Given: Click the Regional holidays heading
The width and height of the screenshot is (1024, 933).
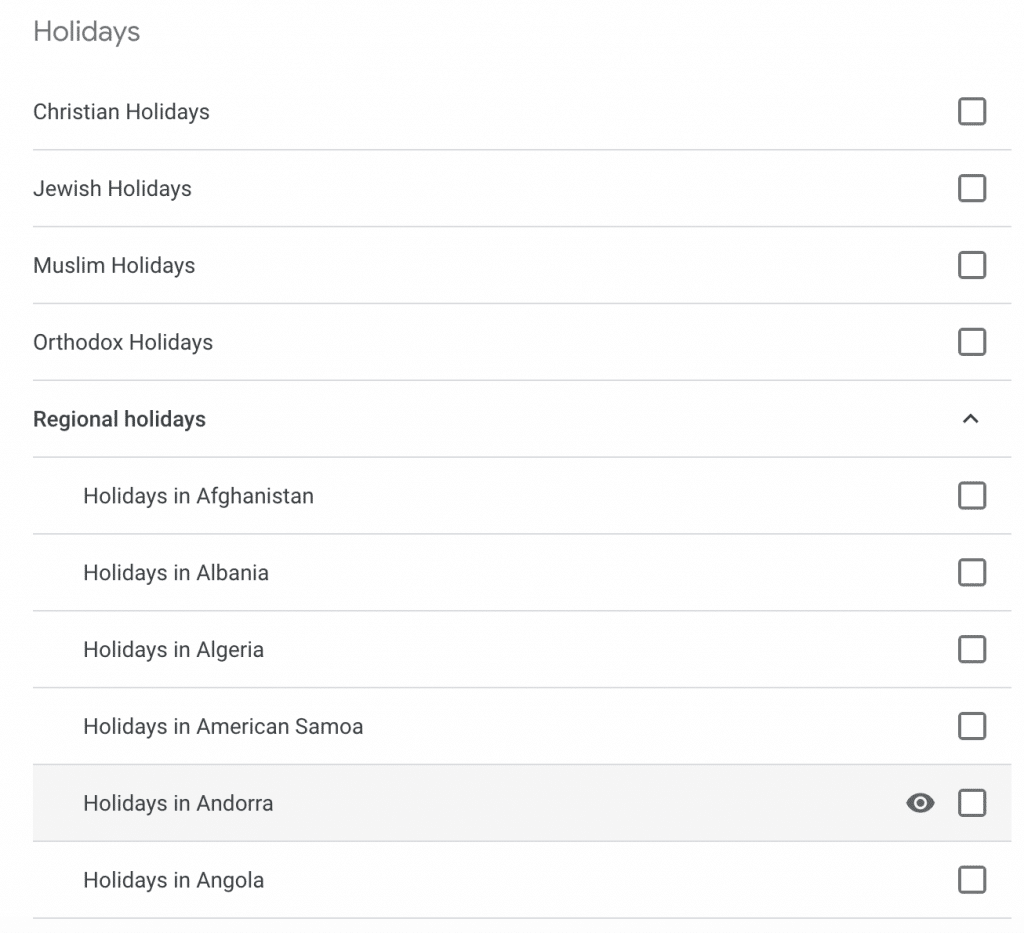Looking at the screenshot, I should coord(119,419).
